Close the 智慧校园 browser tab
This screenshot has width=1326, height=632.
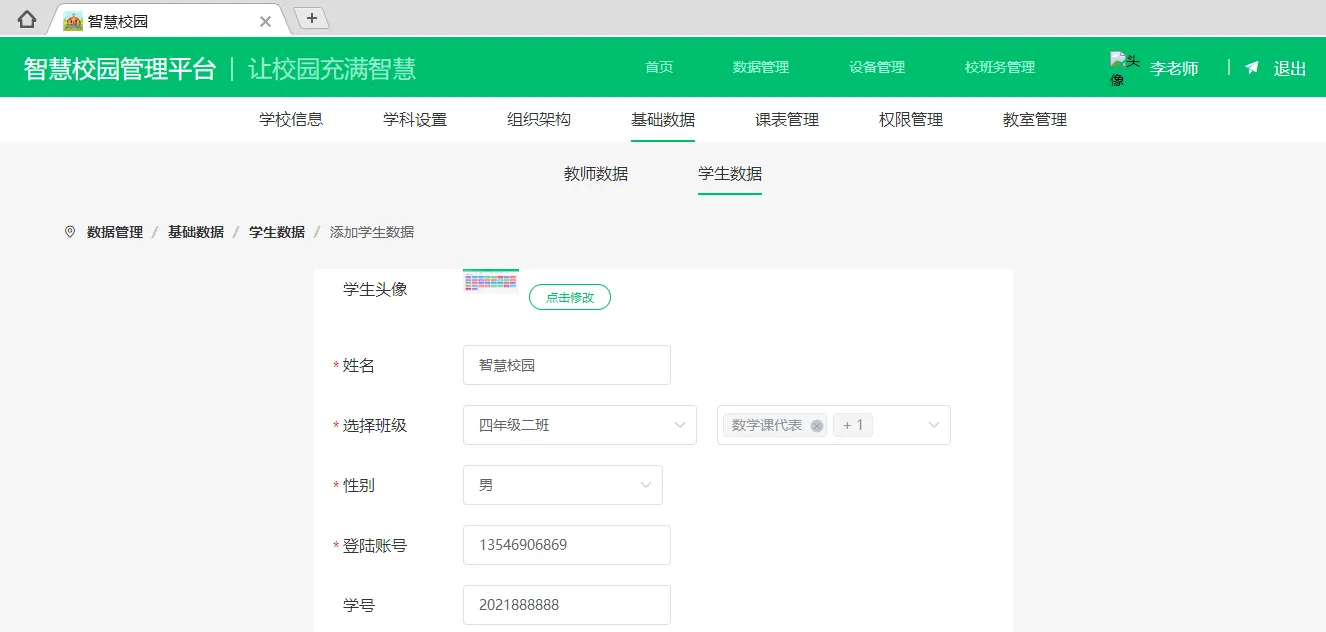(265, 21)
